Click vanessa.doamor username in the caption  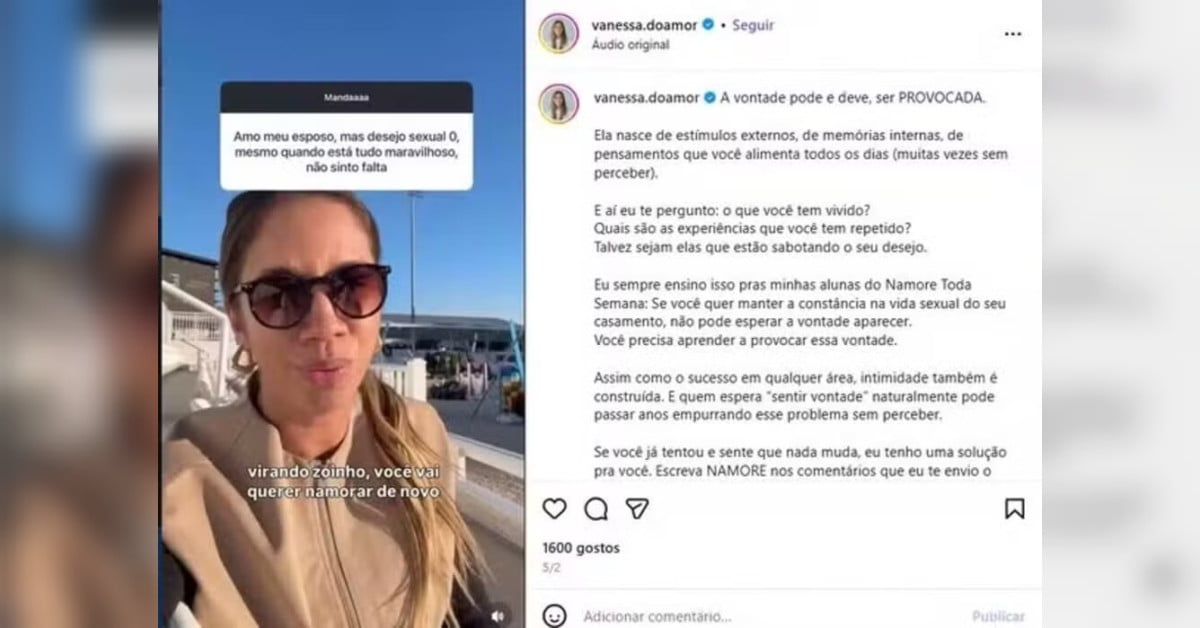(647, 98)
